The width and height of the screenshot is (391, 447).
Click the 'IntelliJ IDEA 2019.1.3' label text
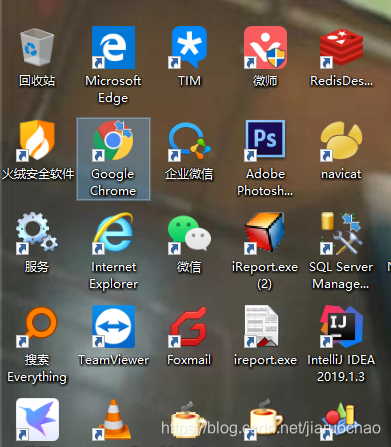pos(341,368)
